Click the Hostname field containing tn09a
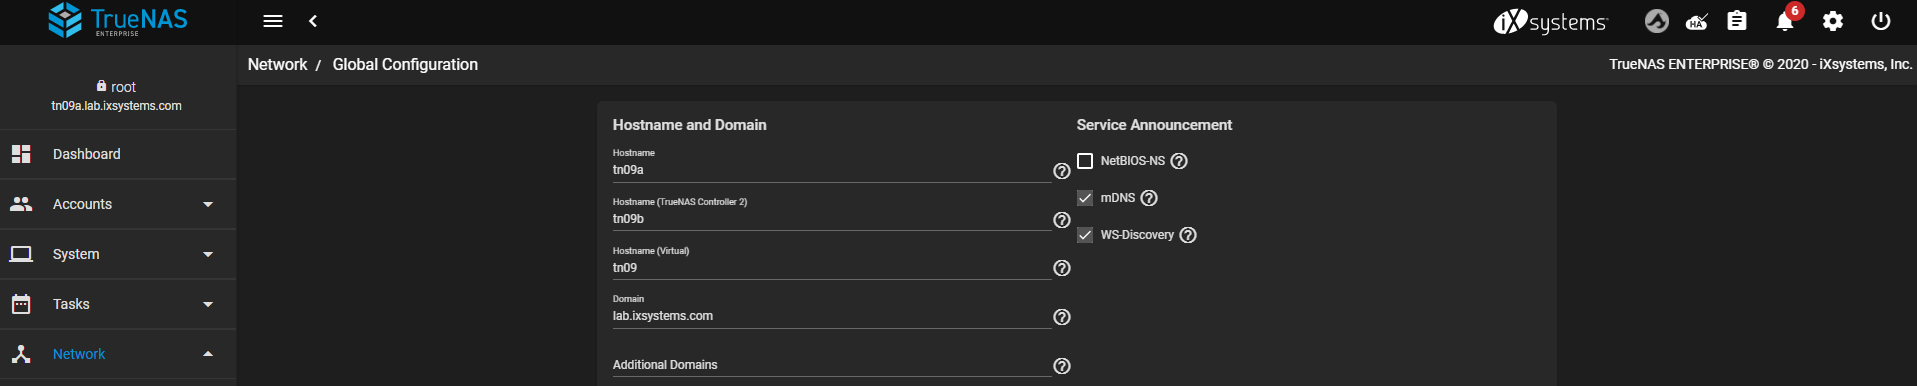1917x386 pixels. (831, 170)
